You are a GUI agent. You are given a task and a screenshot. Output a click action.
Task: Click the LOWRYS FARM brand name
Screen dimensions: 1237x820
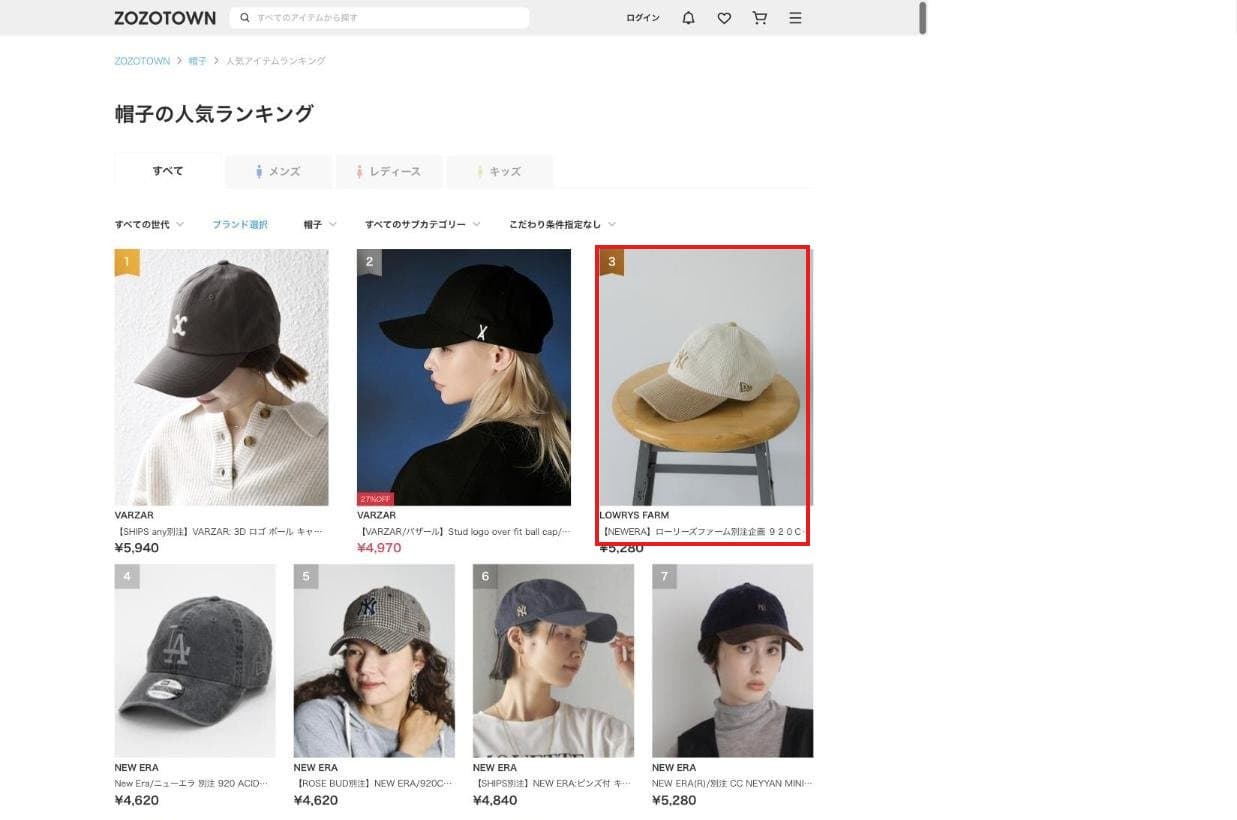coord(634,516)
